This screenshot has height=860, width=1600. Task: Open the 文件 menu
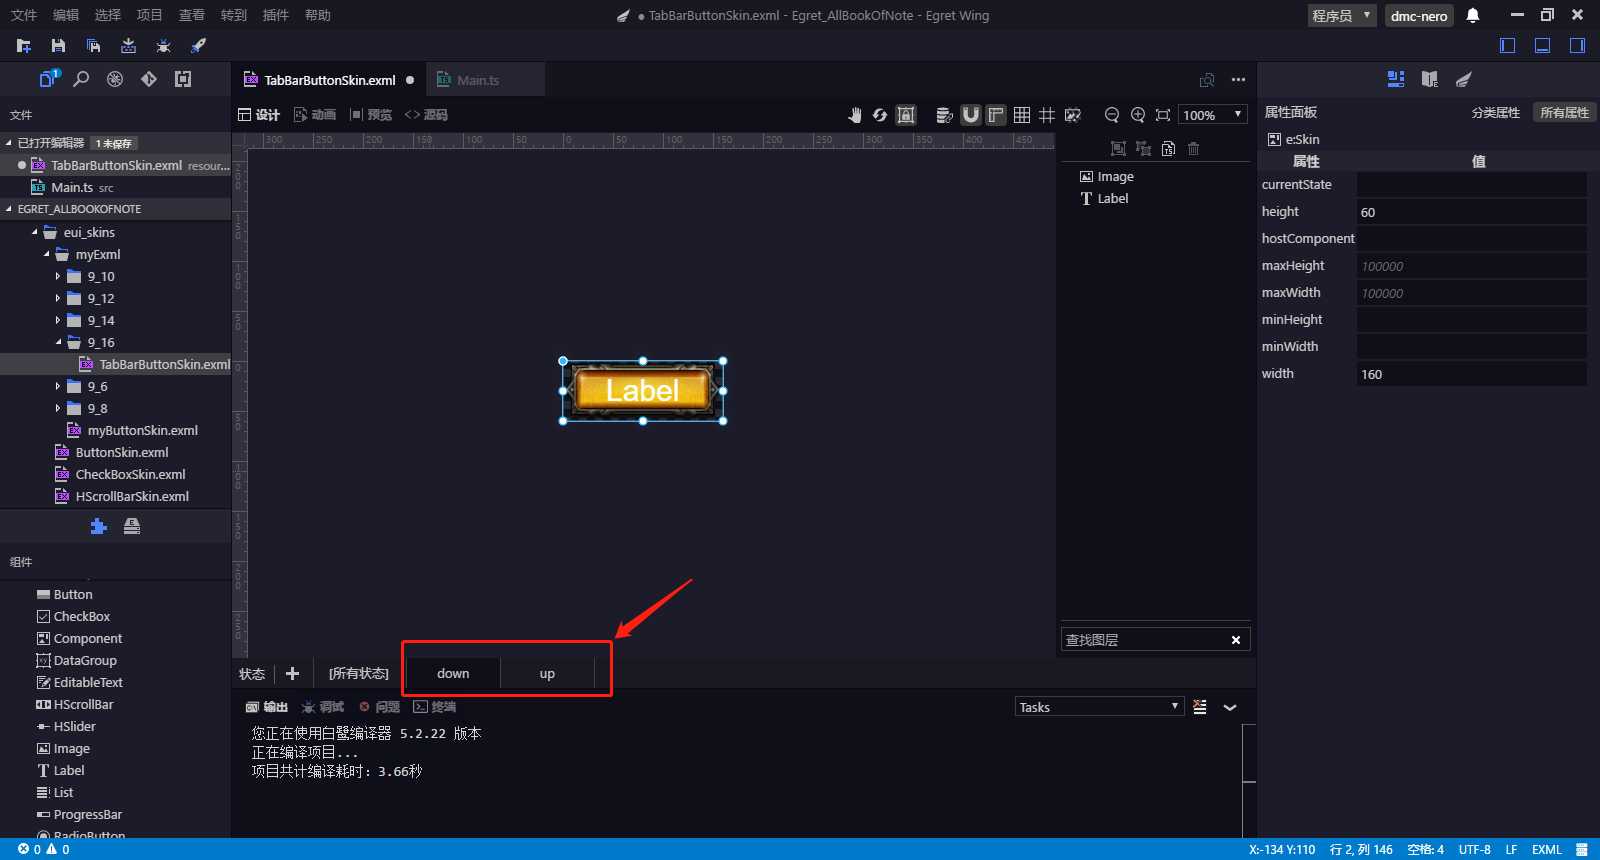pyautogui.click(x=24, y=15)
